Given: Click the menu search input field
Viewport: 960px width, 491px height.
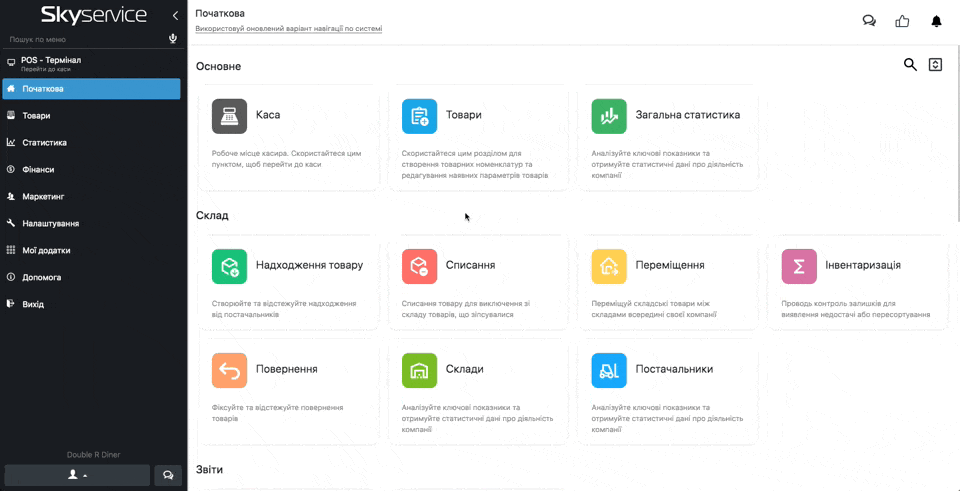Looking at the screenshot, I should point(85,39).
